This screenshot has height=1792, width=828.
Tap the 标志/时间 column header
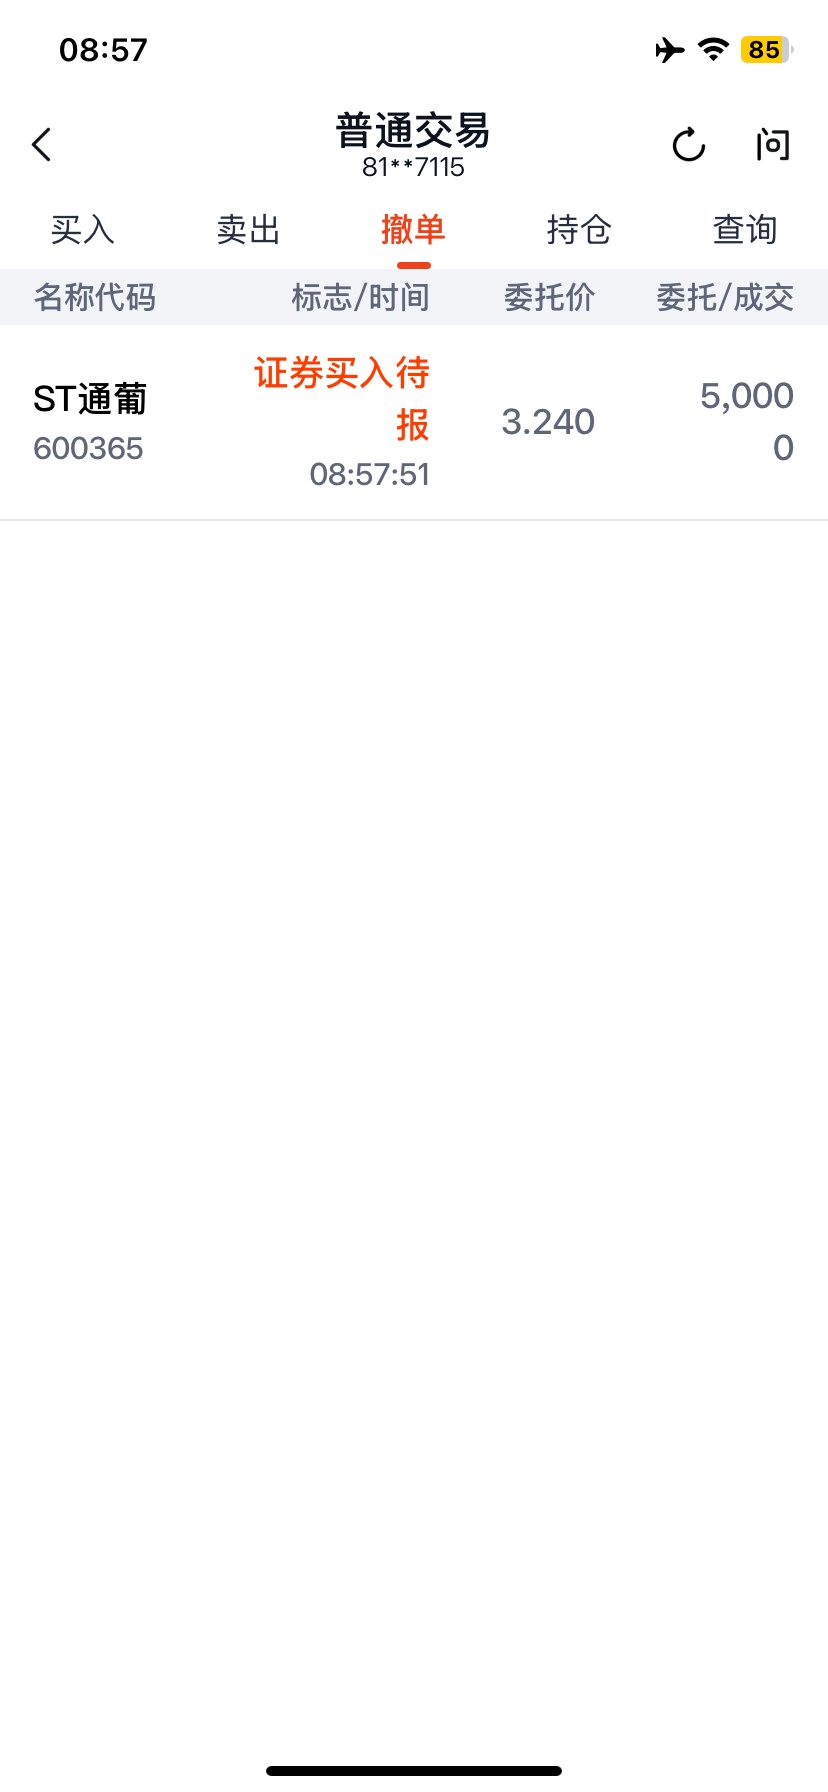[x=361, y=297]
